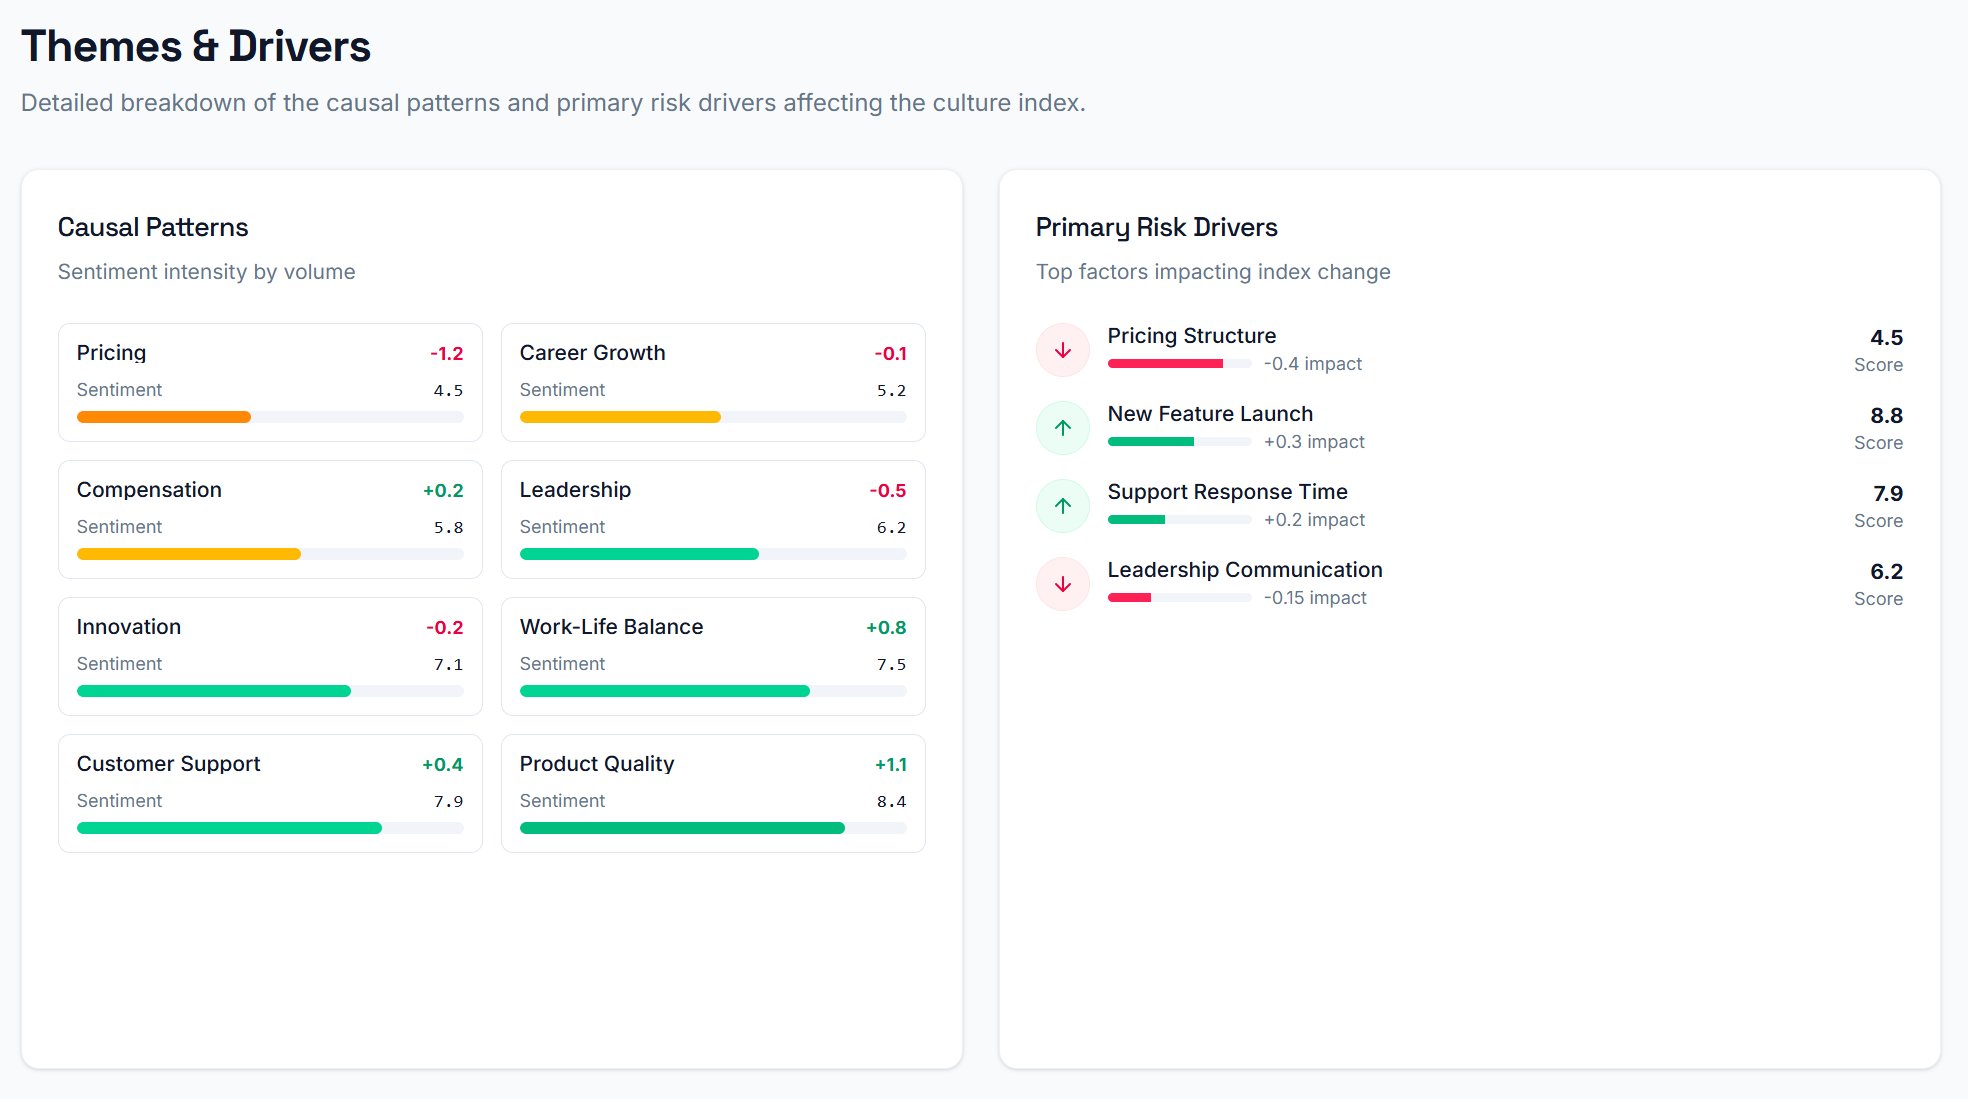
Task: Open the Career Growth theme card
Action: pyautogui.click(x=712, y=382)
